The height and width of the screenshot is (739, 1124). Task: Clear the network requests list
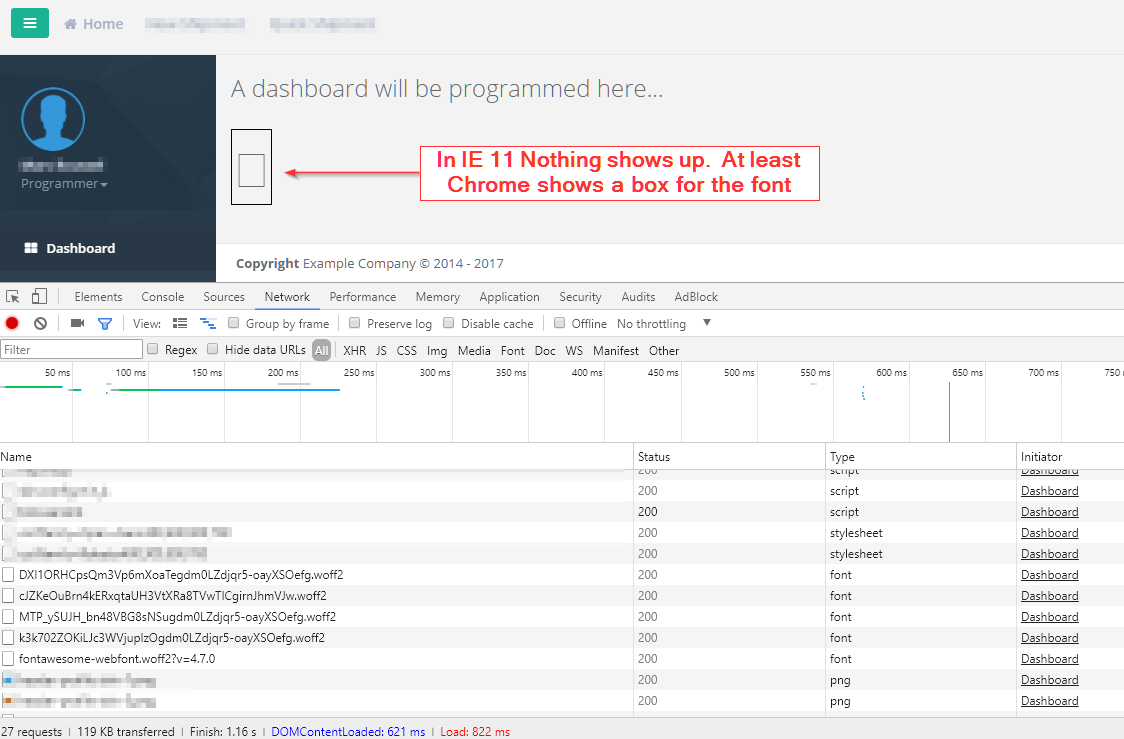tap(39, 323)
